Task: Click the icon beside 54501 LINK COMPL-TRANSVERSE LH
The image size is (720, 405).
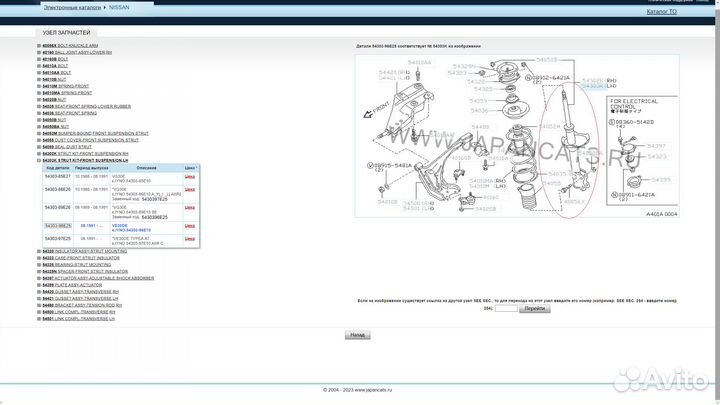Action: click(x=40, y=316)
